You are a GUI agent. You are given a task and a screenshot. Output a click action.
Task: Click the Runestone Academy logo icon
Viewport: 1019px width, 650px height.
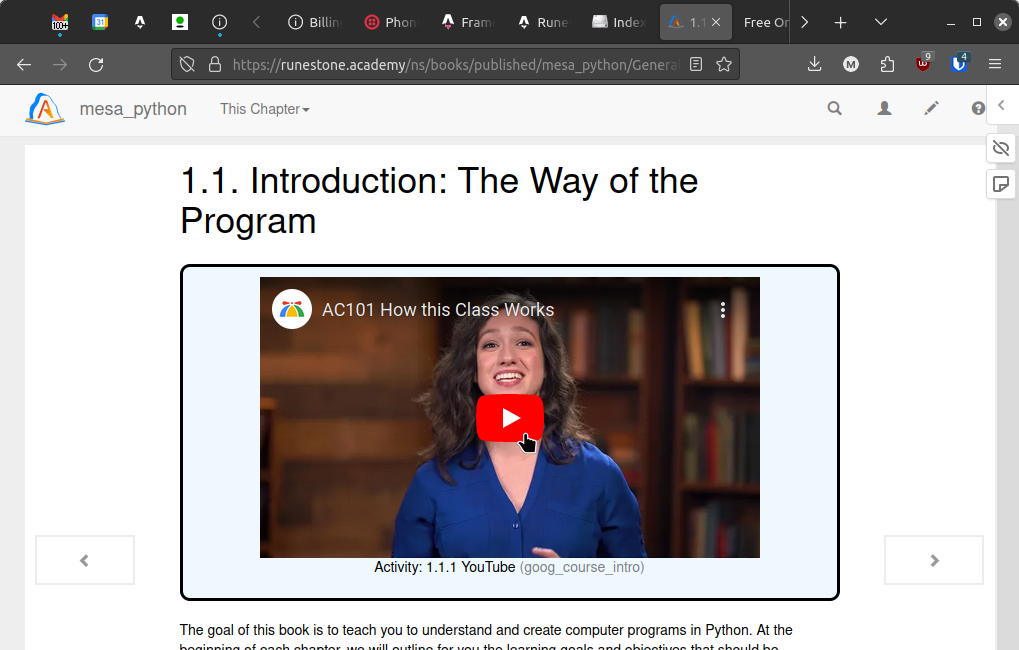(45, 109)
